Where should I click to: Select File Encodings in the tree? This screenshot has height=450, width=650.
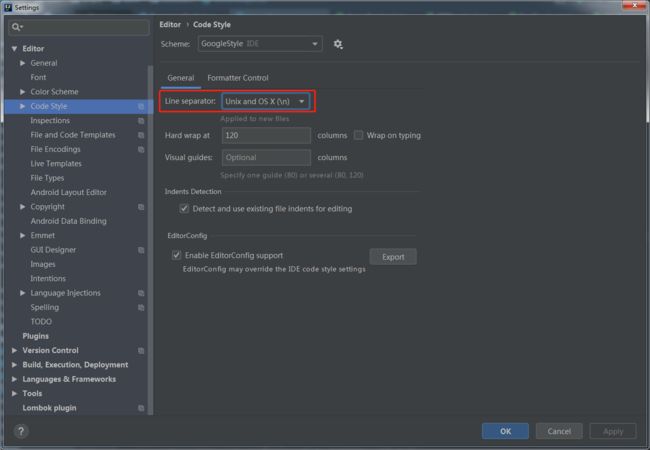click(56, 149)
